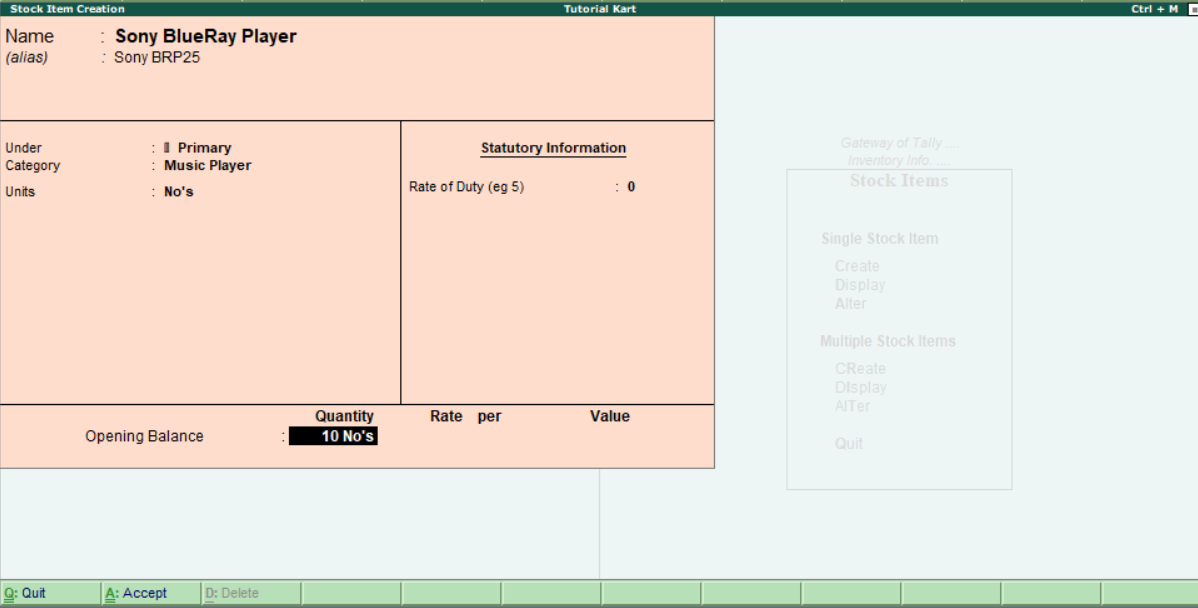Click the A: Accept button

151,593
